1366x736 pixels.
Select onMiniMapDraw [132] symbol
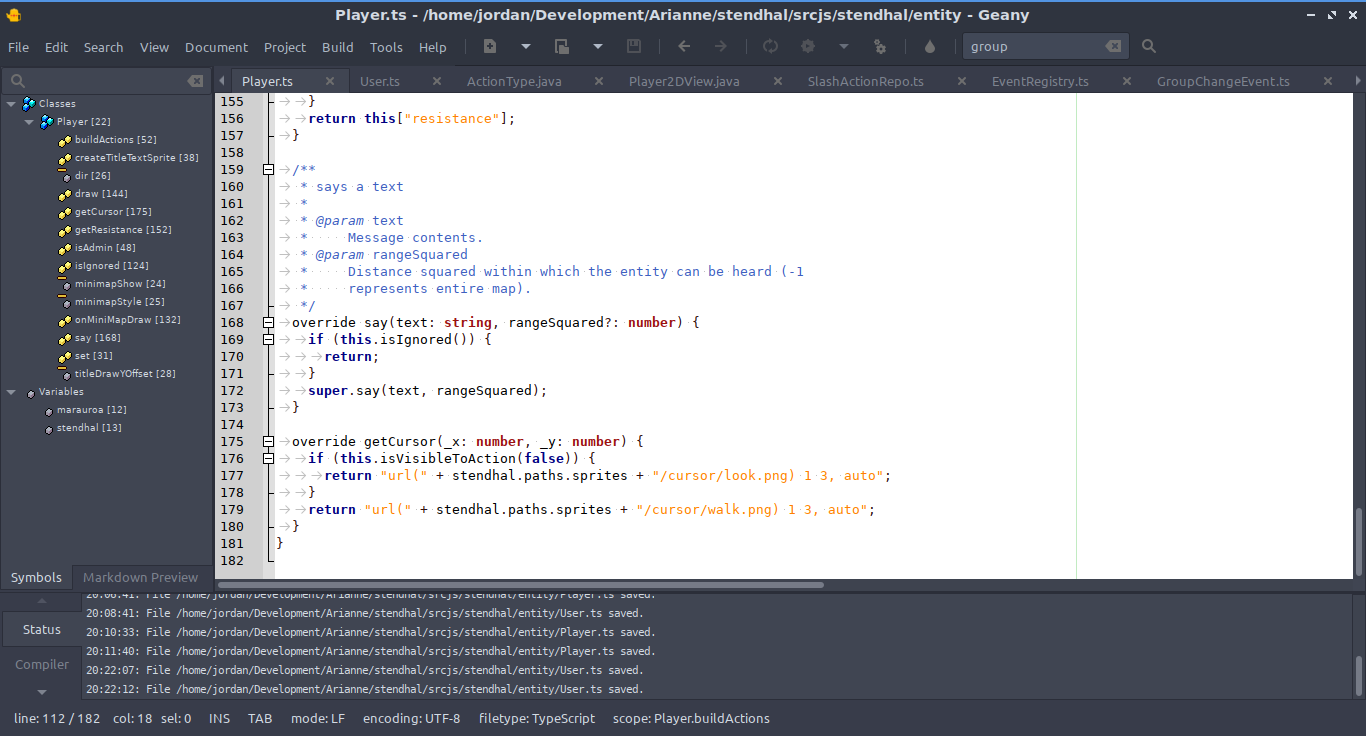pos(127,320)
